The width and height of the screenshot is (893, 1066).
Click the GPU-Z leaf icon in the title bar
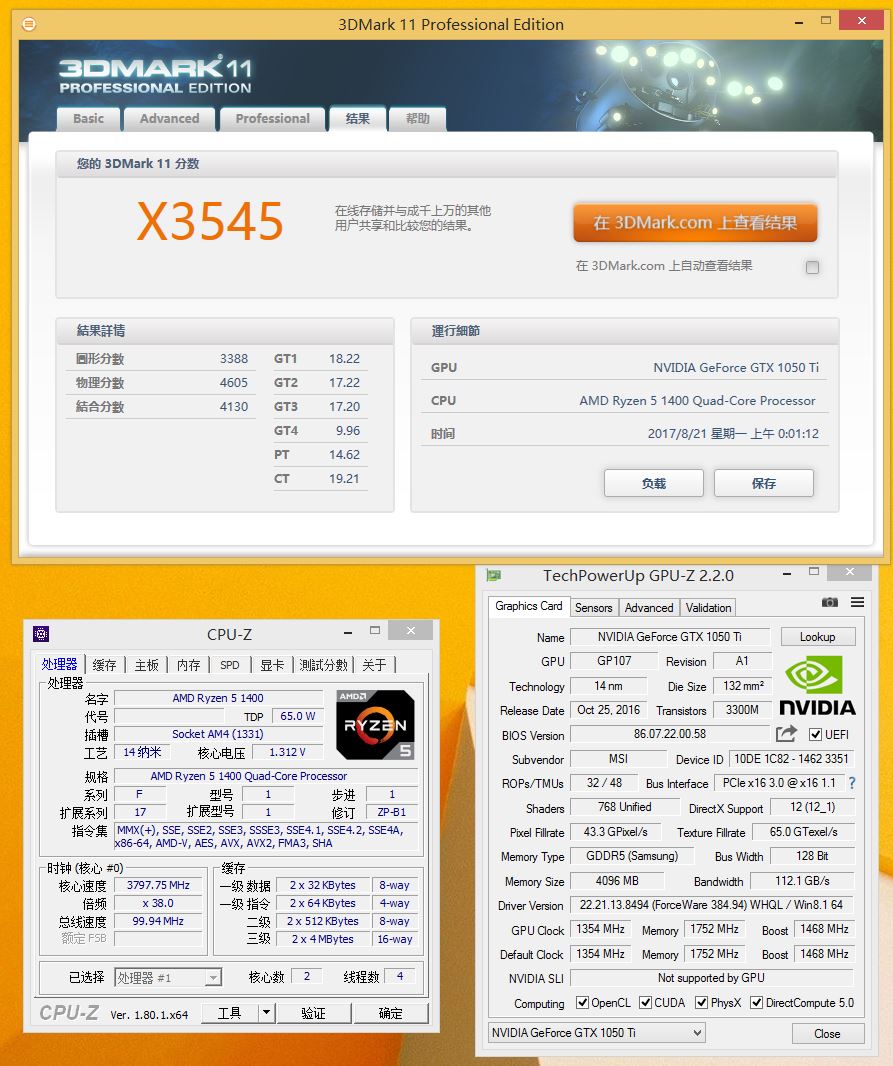(x=493, y=572)
